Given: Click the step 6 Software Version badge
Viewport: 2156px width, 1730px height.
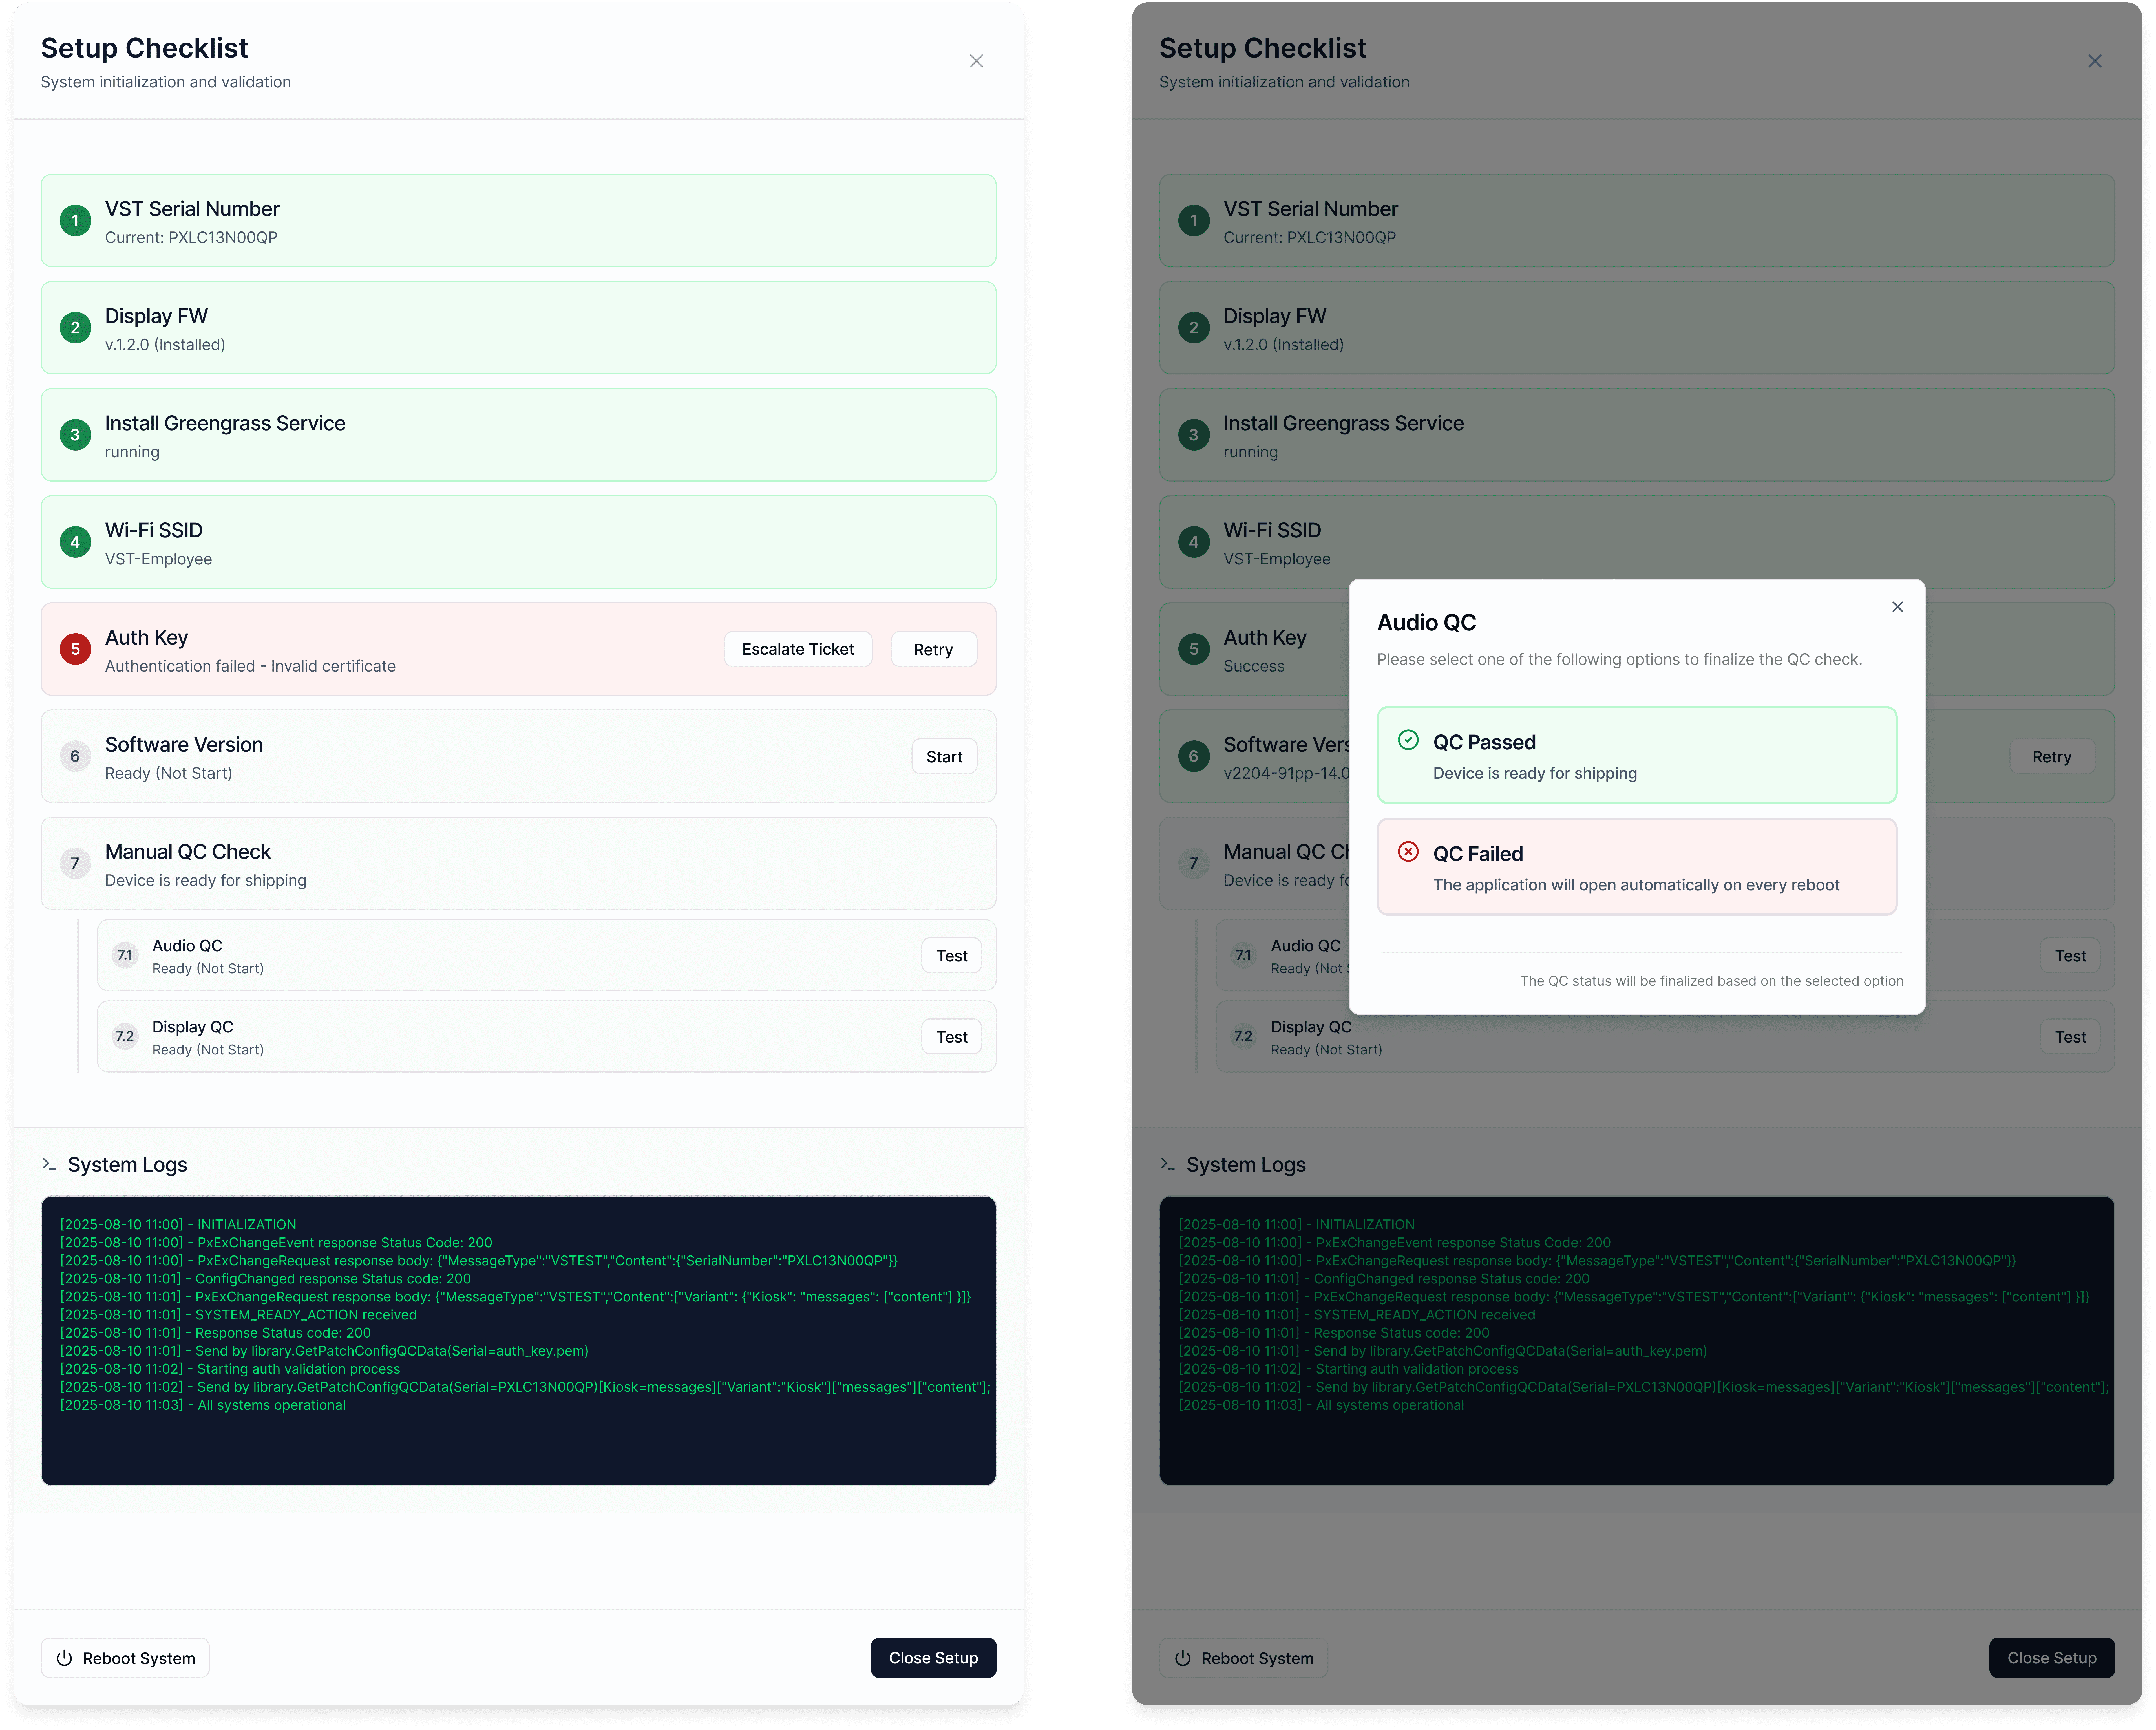Looking at the screenshot, I should coord(75,756).
